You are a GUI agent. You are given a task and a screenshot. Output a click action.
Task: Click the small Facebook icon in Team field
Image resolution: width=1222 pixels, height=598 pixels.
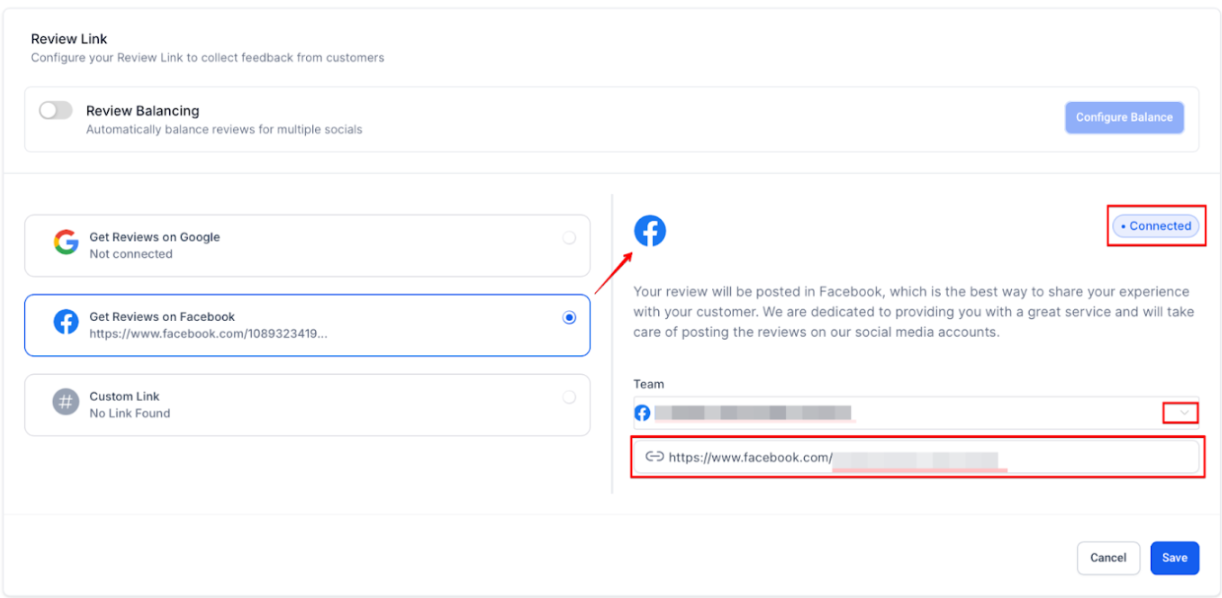643,412
